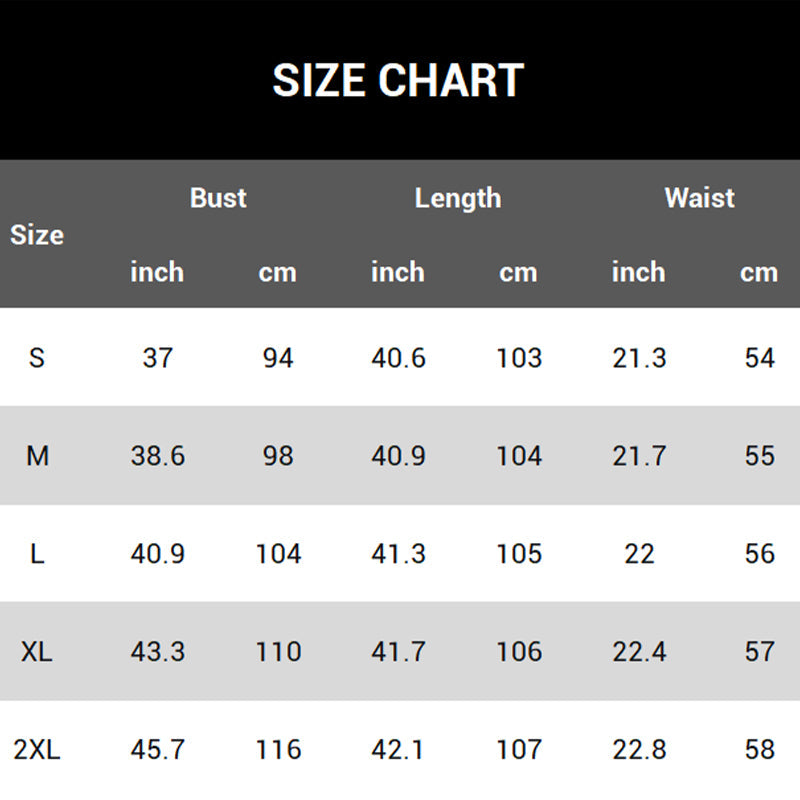Viewport: 800px width, 800px height.
Task: Click the 42.1 length inch value
Action: 398,750
